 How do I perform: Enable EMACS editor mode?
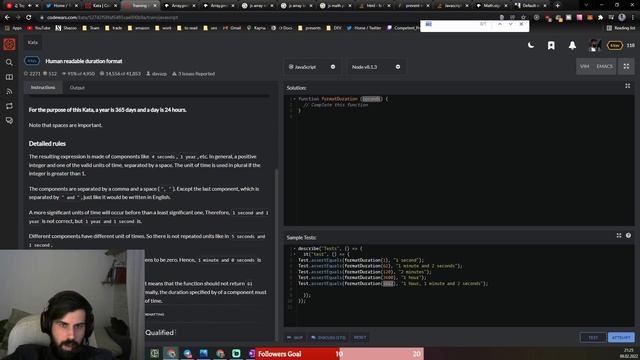pos(604,67)
